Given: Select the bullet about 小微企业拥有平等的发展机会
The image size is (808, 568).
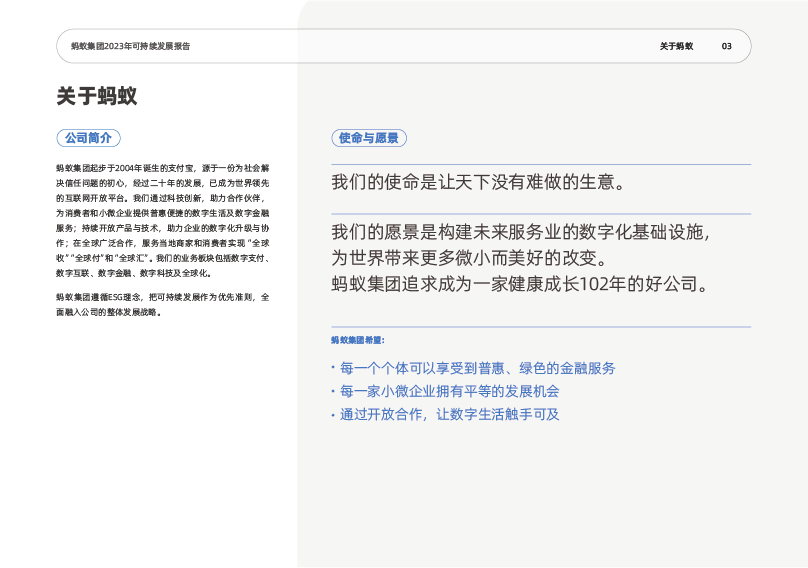Looking at the screenshot, I should (448, 391).
